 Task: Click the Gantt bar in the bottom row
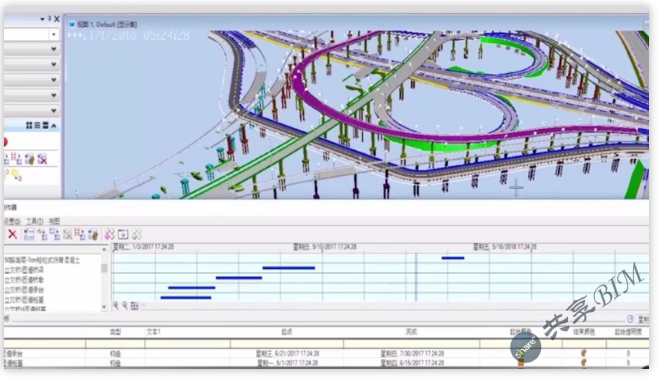point(186,297)
